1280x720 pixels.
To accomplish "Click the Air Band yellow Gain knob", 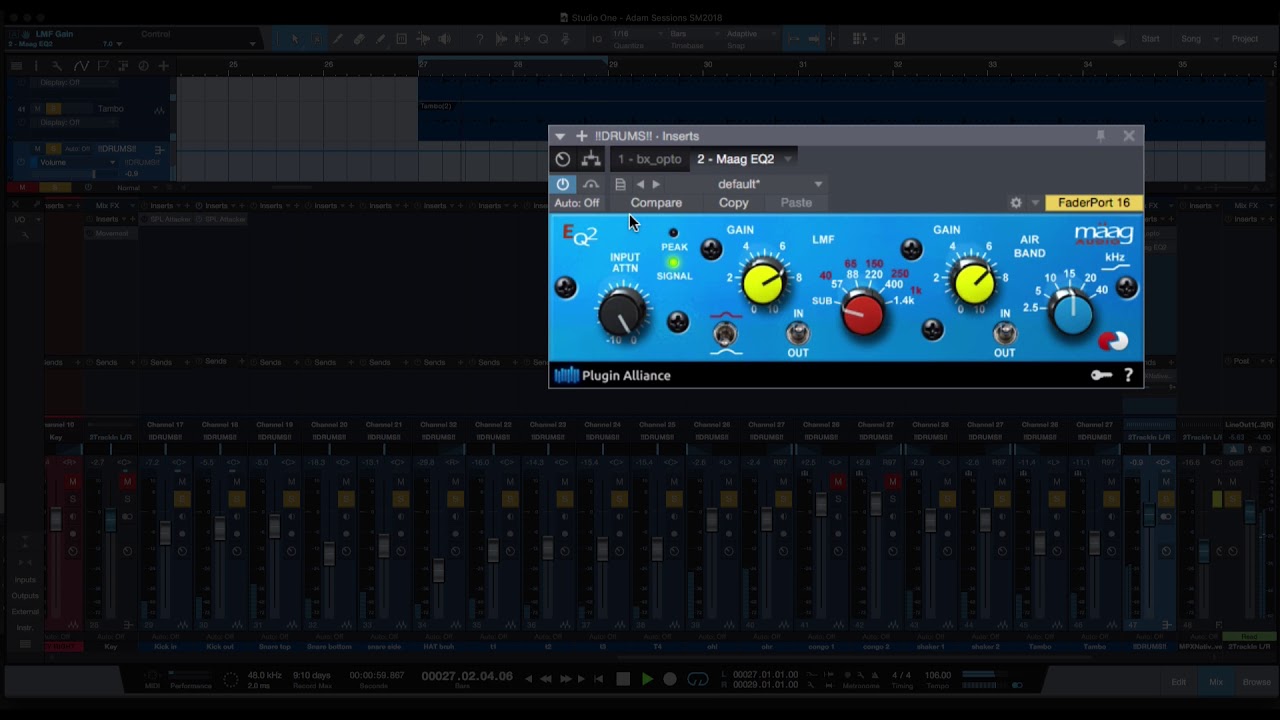I will tap(974, 283).
